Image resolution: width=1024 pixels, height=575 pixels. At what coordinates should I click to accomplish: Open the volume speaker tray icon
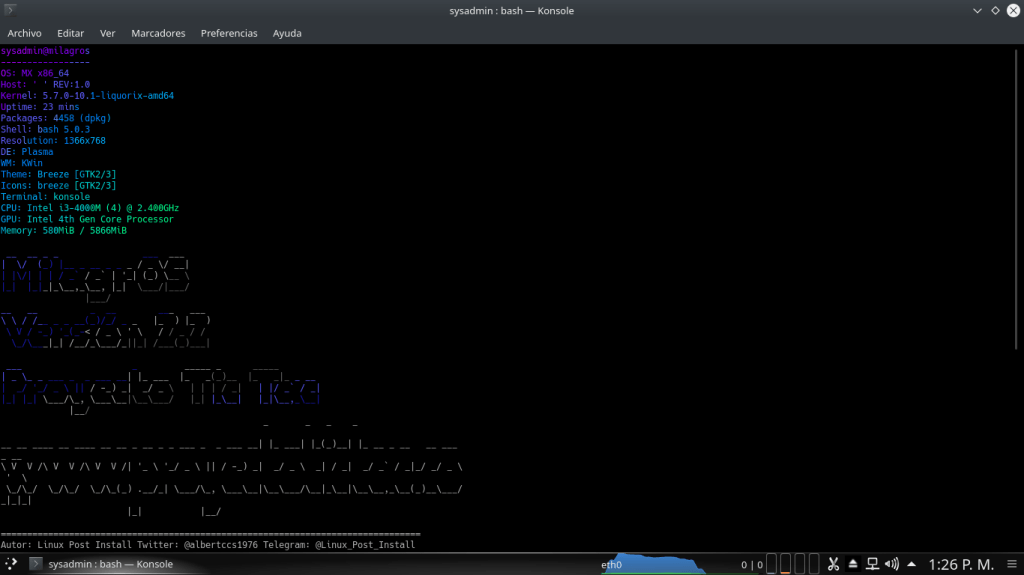tap(891, 565)
